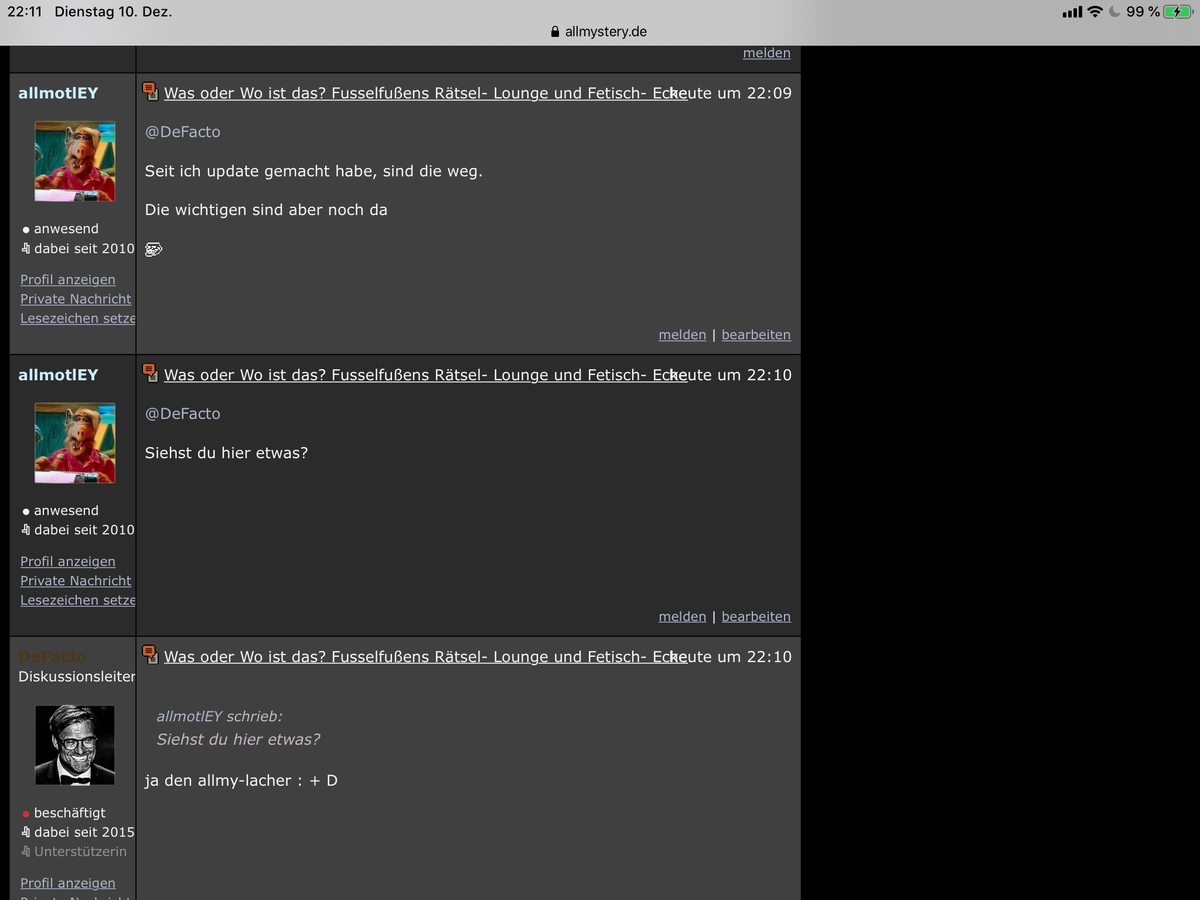
Task: Click 'bearbeiten' on the 22:09 post
Action: pyautogui.click(x=756, y=335)
